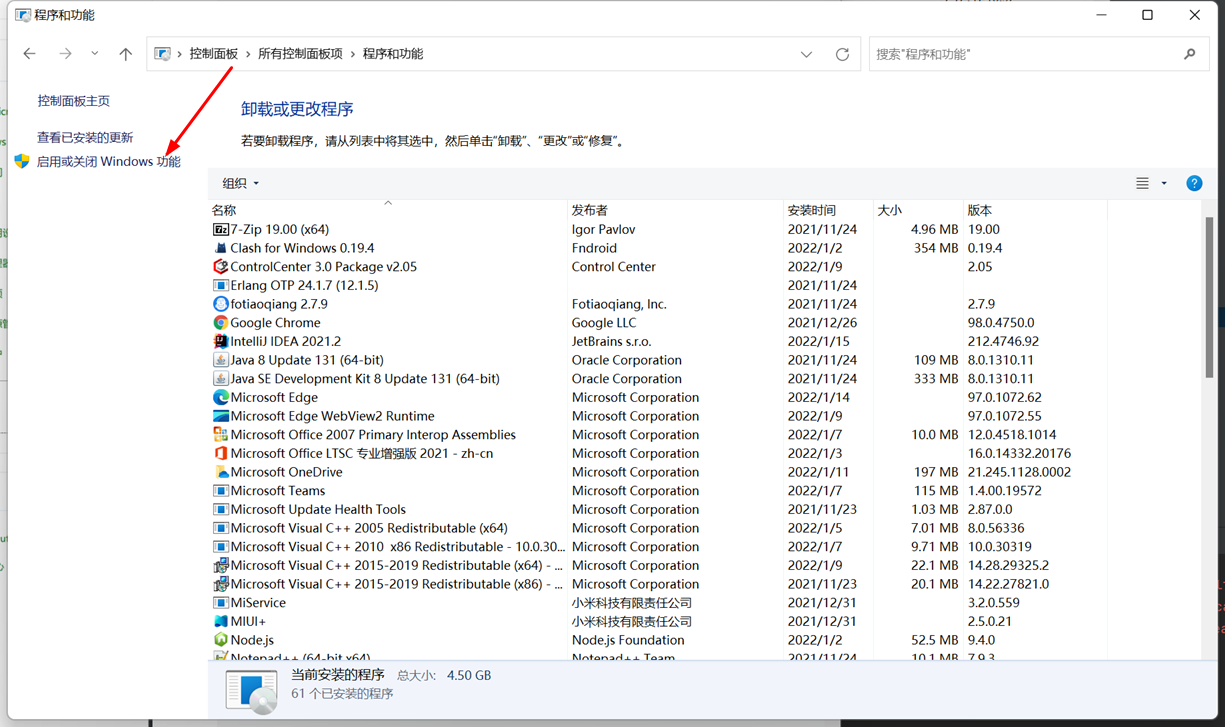Click the Node.js program icon
Image resolution: width=1225 pixels, height=727 pixels.
221,640
